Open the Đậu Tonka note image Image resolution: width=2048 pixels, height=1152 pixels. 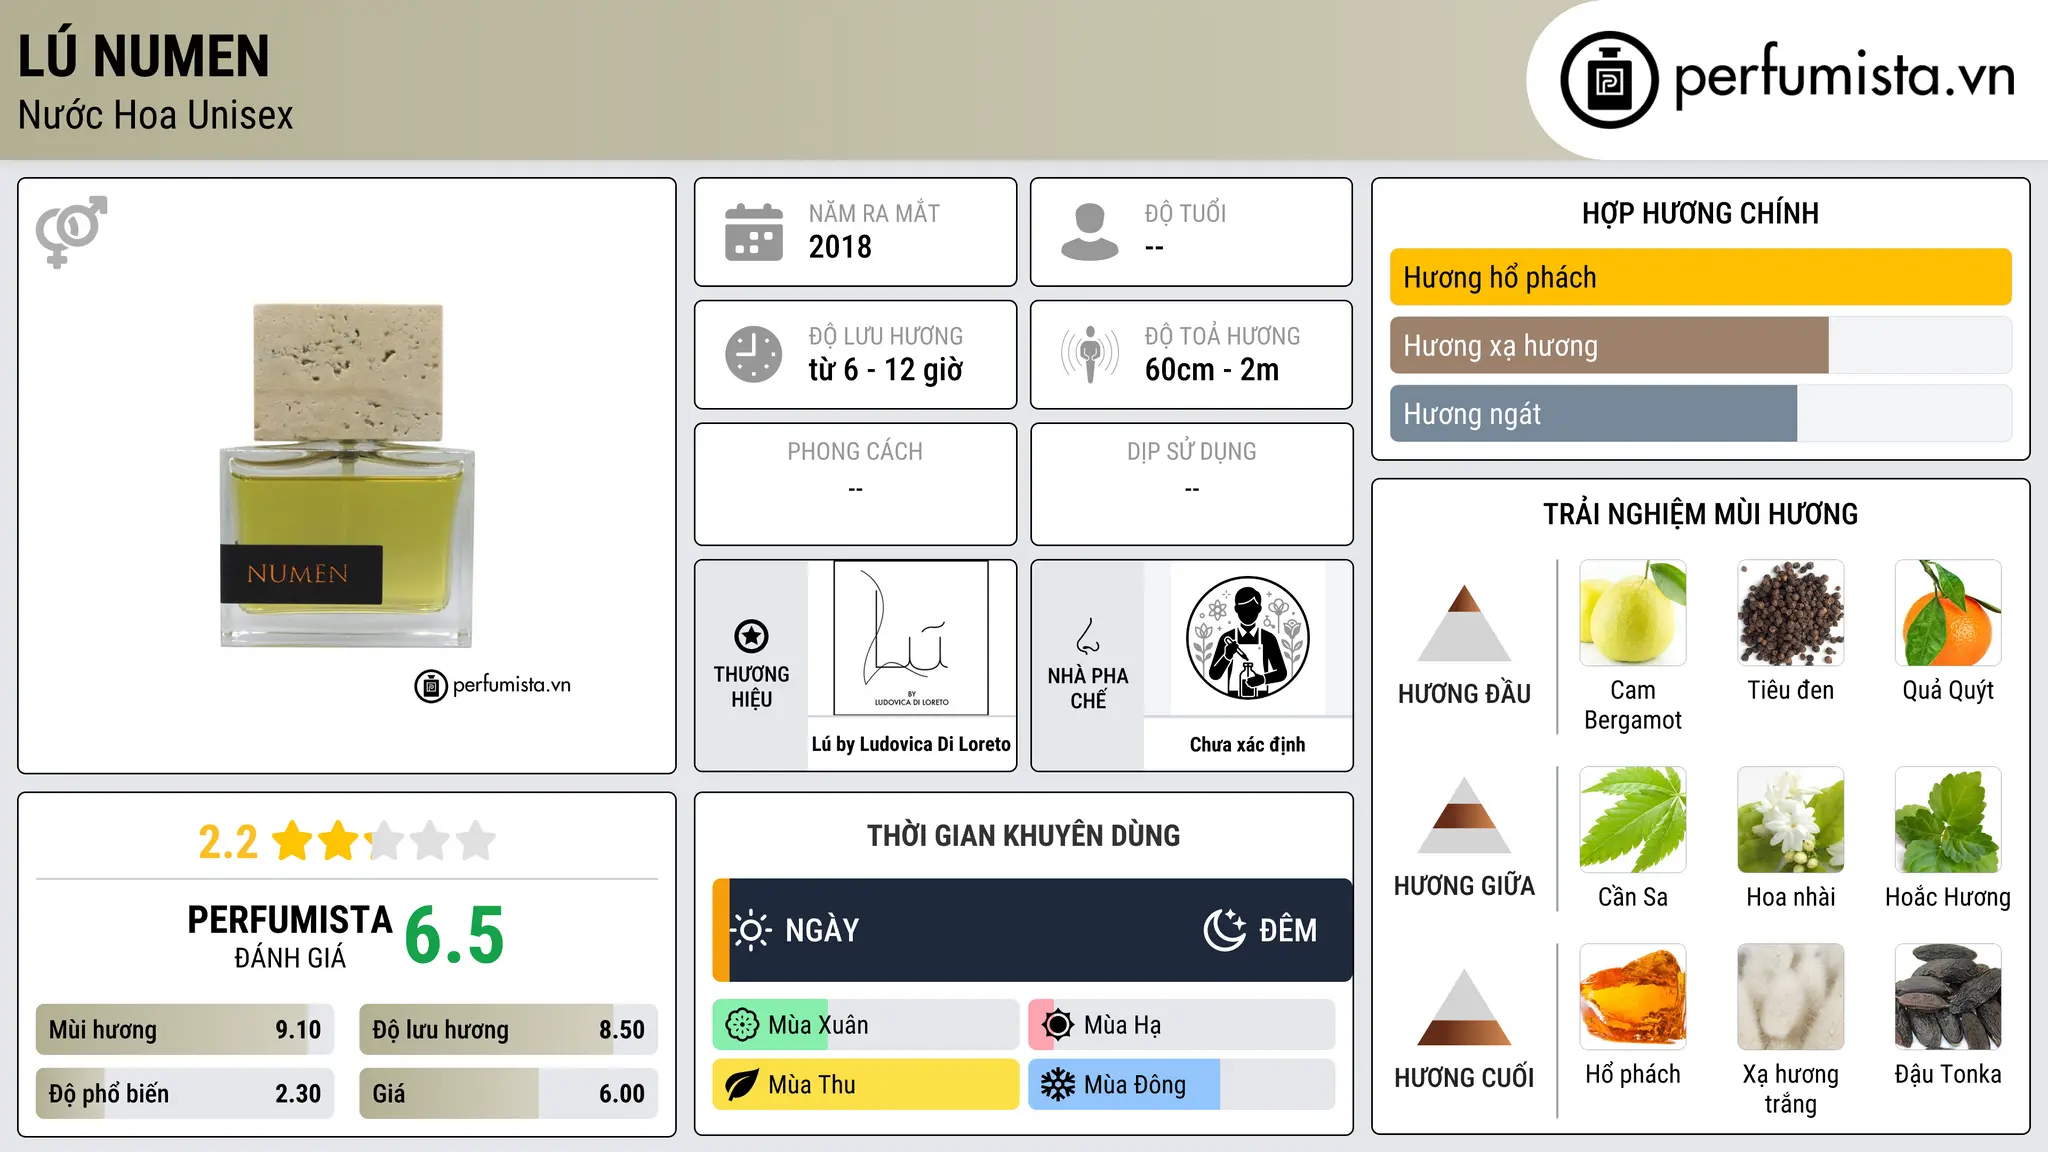pyautogui.click(x=1948, y=997)
